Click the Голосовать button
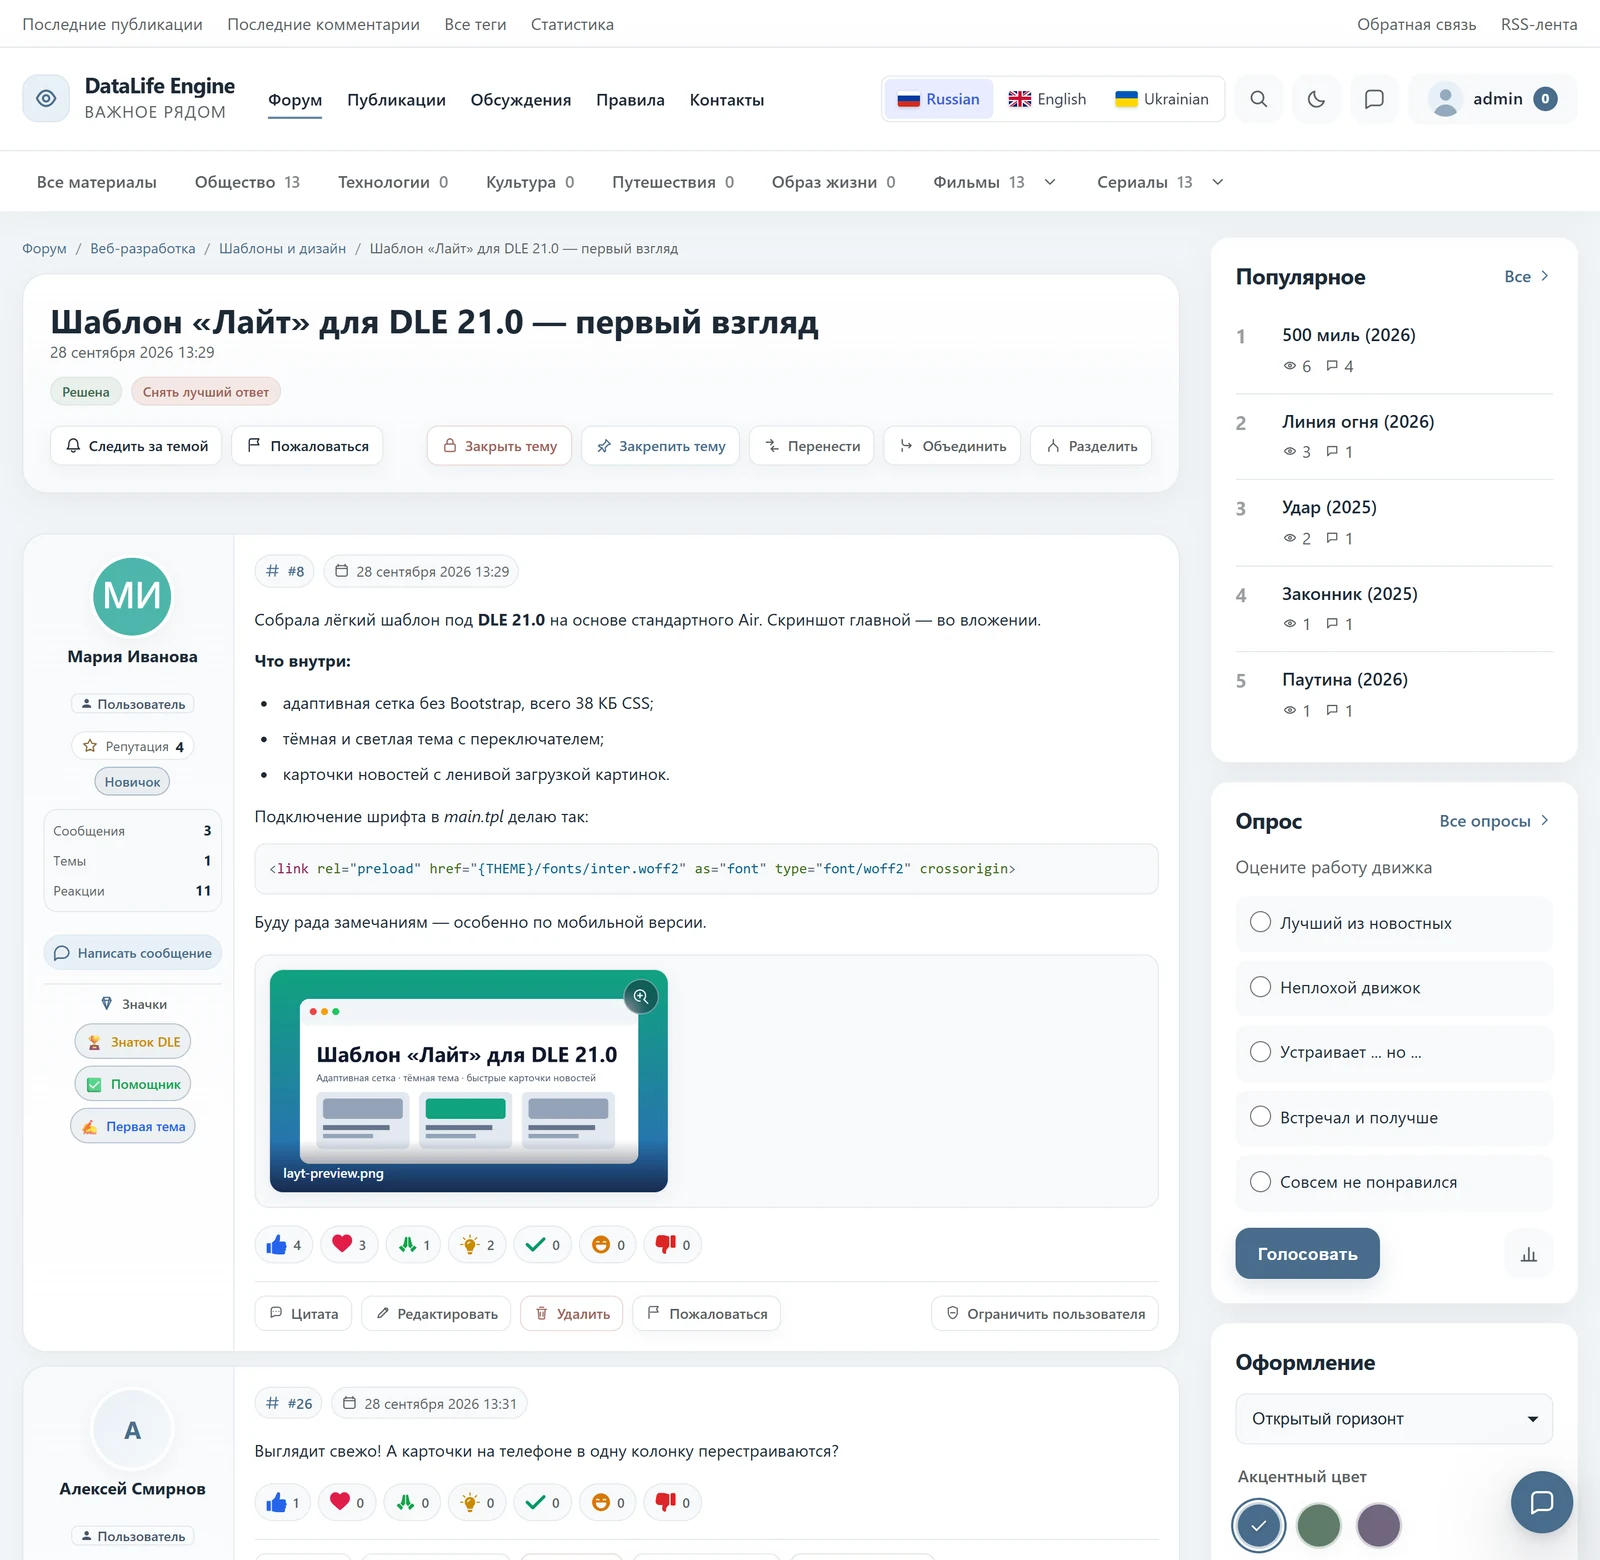The image size is (1600, 1560). pyautogui.click(x=1307, y=1254)
